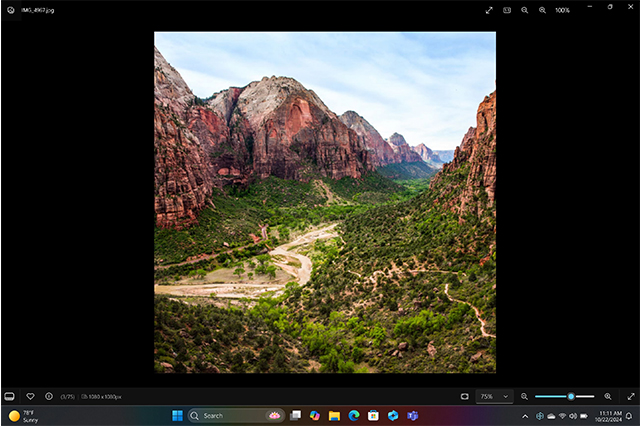Click the canyon landscape photo
This screenshot has width=640, height=426.
pyautogui.click(x=325, y=202)
